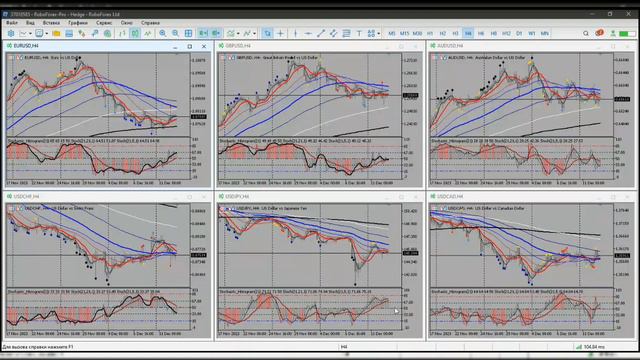Viewport: 640px width, 360px height.
Task: Toggle chart shift from right edge
Action: pos(216,33)
